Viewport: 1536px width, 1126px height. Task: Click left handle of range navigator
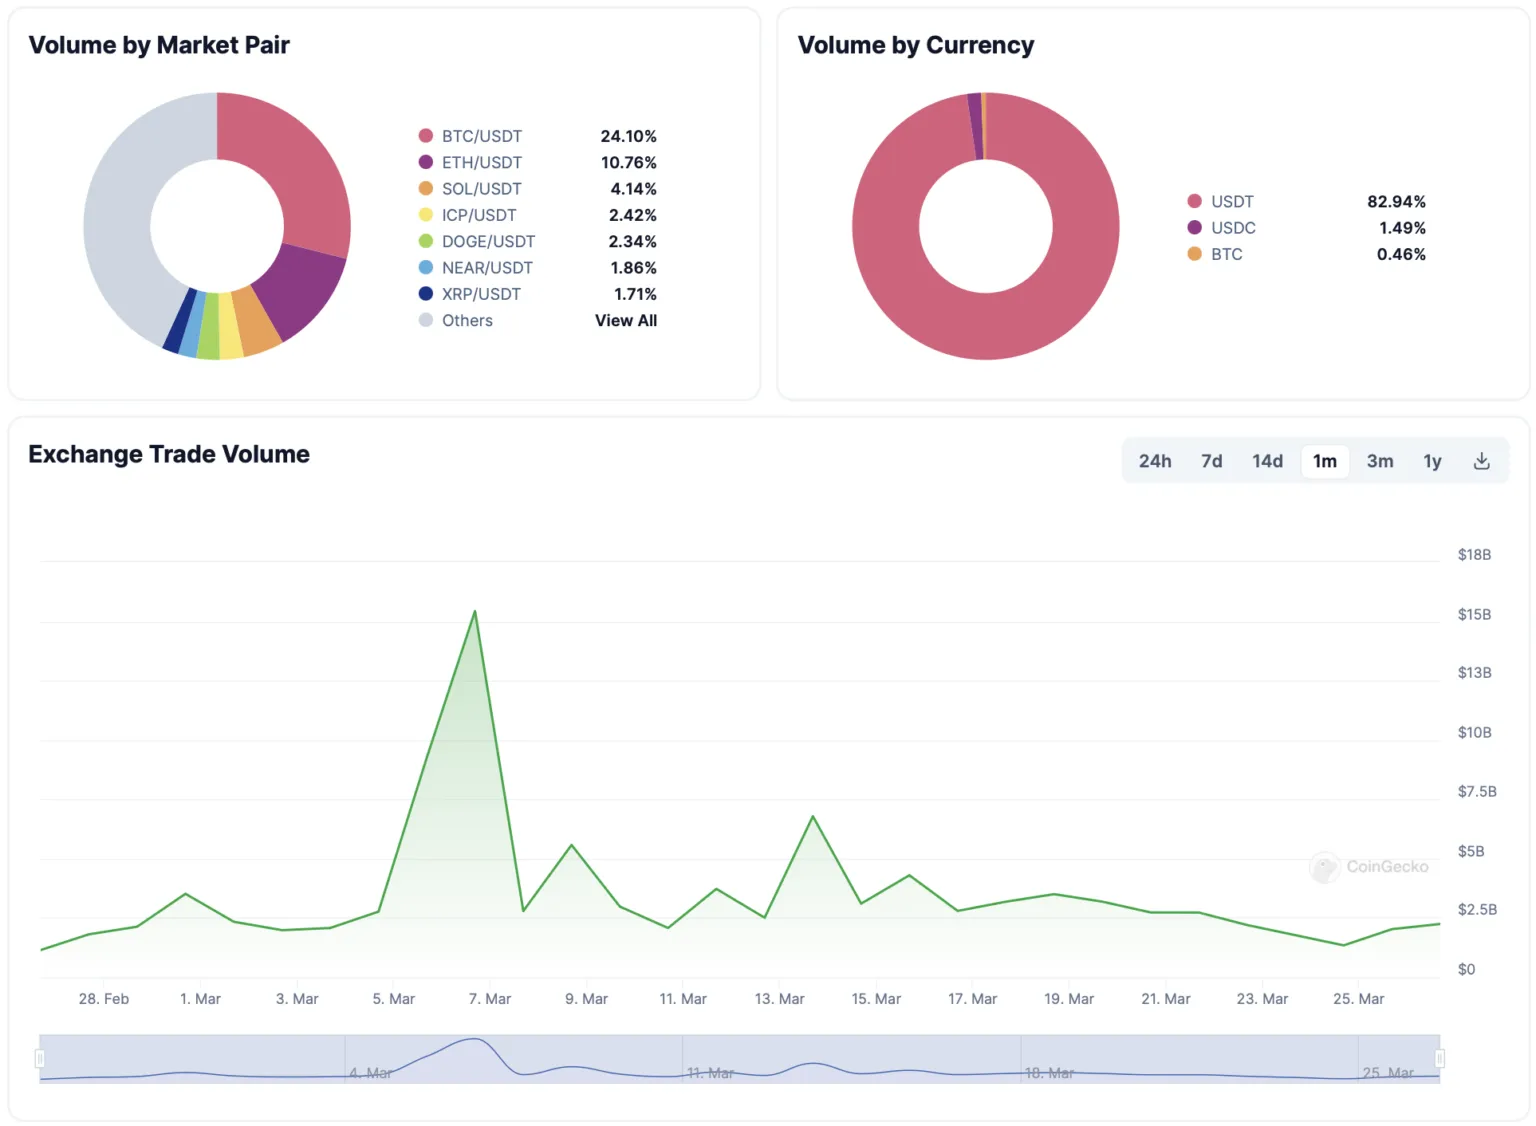pyautogui.click(x=40, y=1059)
